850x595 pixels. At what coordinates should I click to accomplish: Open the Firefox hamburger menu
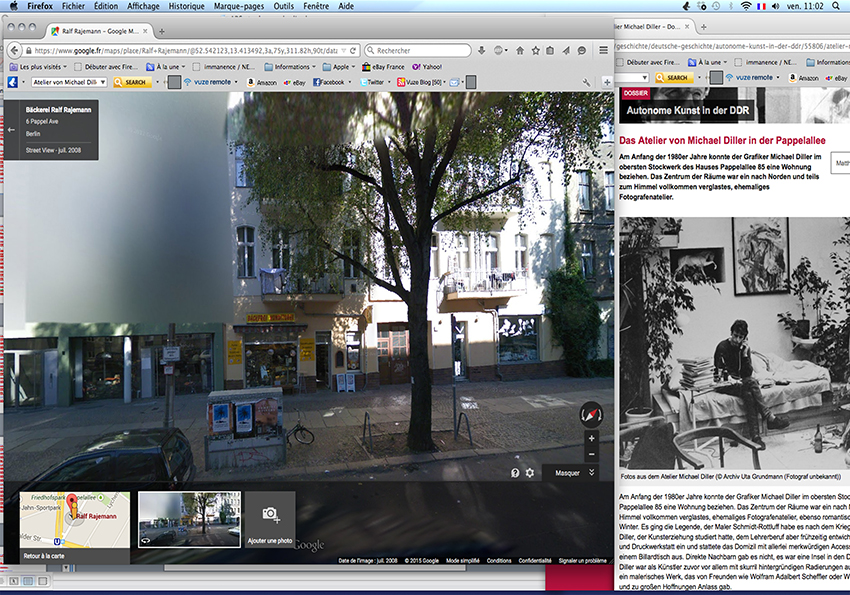click(x=603, y=50)
